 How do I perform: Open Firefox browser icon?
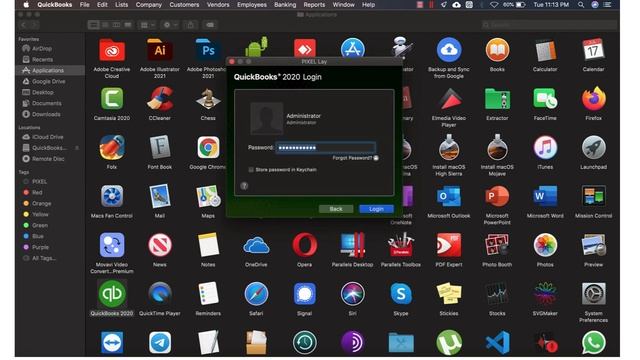point(593,99)
